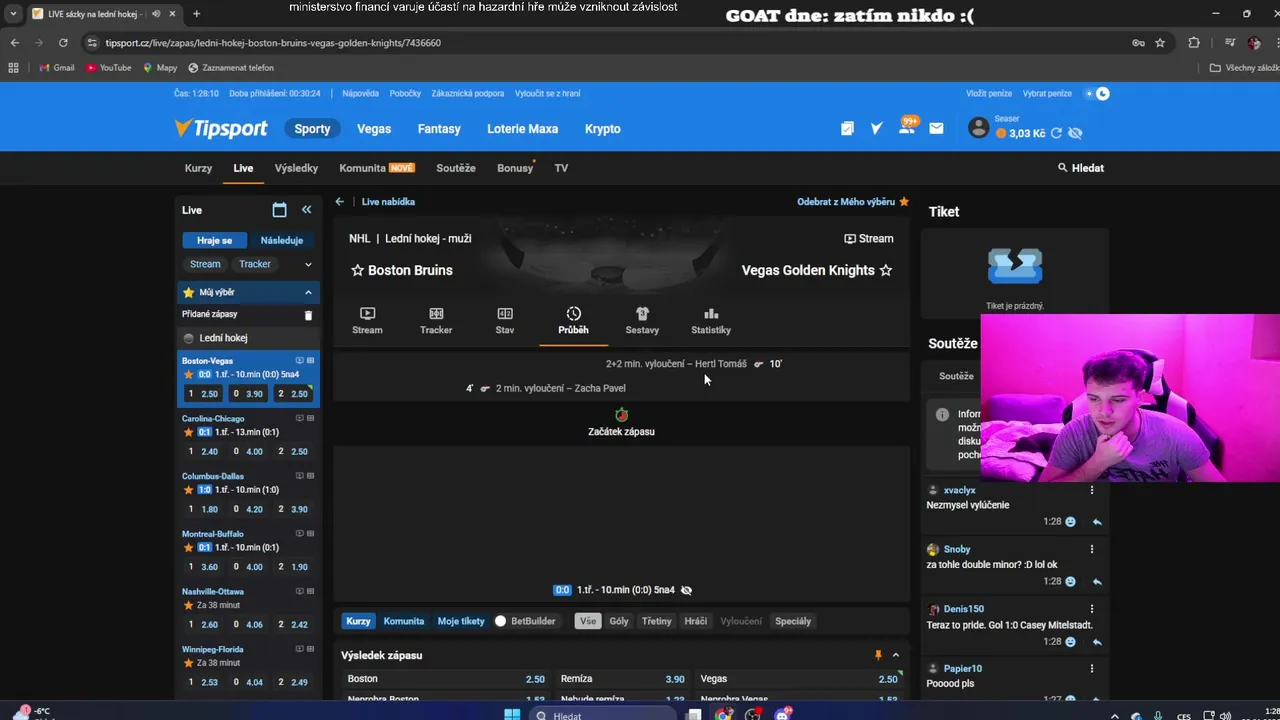Viewport: 1280px width, 720px height.
Task: Favorite Vegas Golden Knights with star
Action: tap(885, 270)
